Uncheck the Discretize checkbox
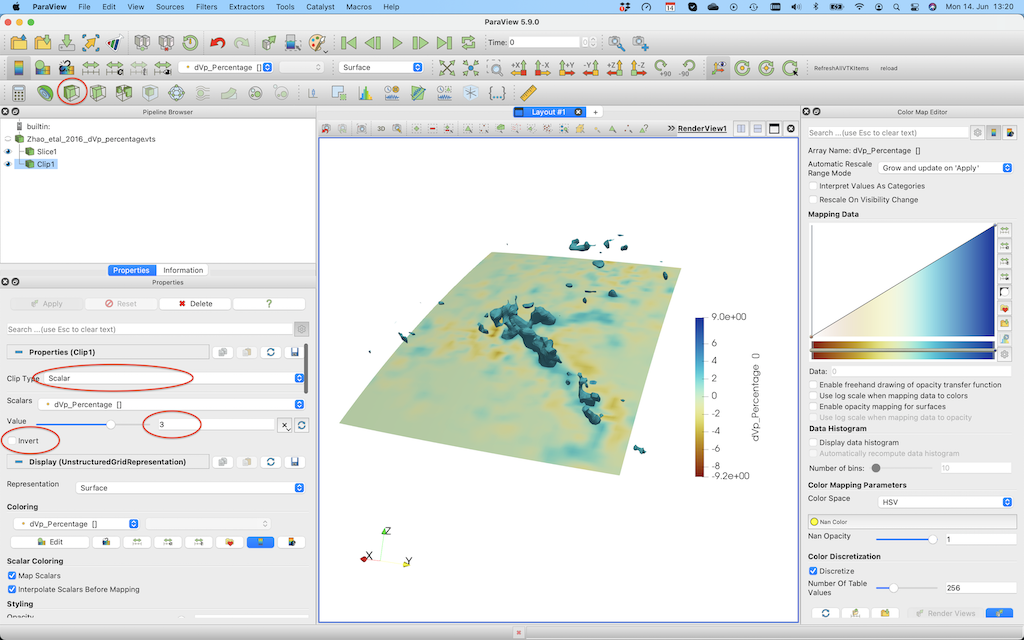The width and height of the screenshot is (1024, 640). tap(813, 571)
